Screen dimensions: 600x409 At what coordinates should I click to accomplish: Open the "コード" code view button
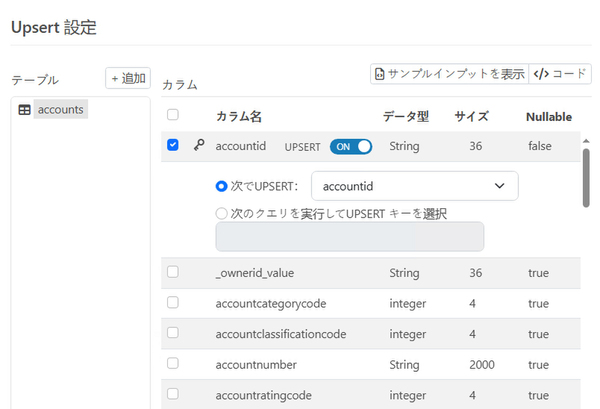(x=560, y=74)
